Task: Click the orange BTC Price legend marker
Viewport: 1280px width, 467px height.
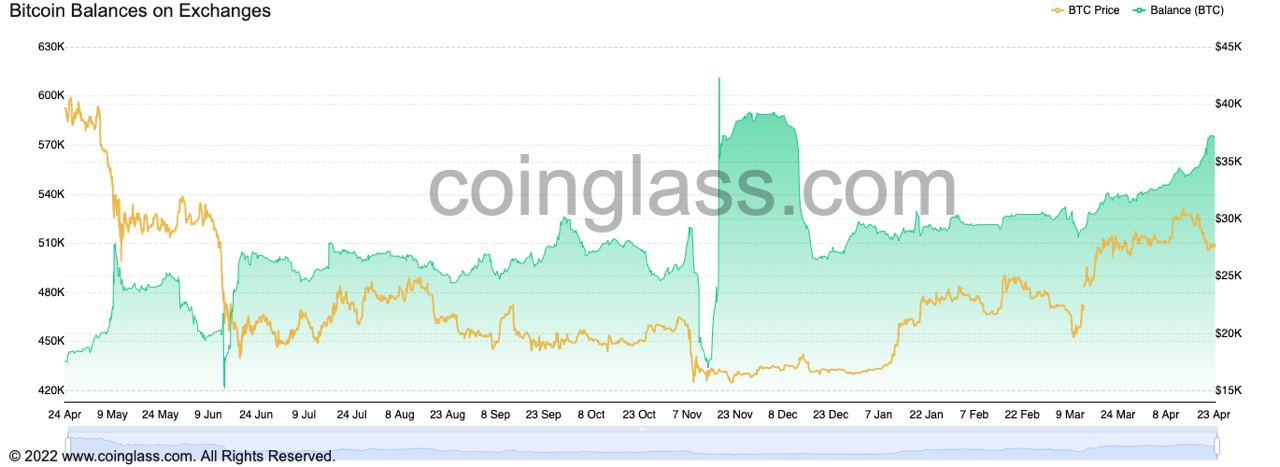Action: click(x=1057, y=10)
